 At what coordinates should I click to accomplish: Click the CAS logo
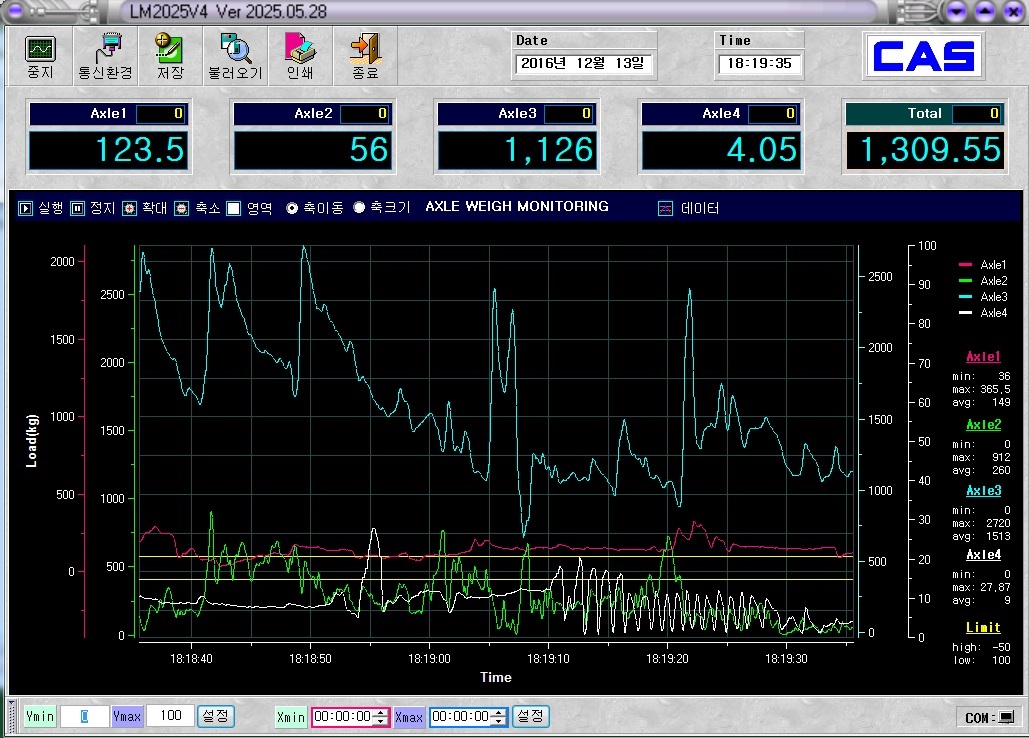923,56
